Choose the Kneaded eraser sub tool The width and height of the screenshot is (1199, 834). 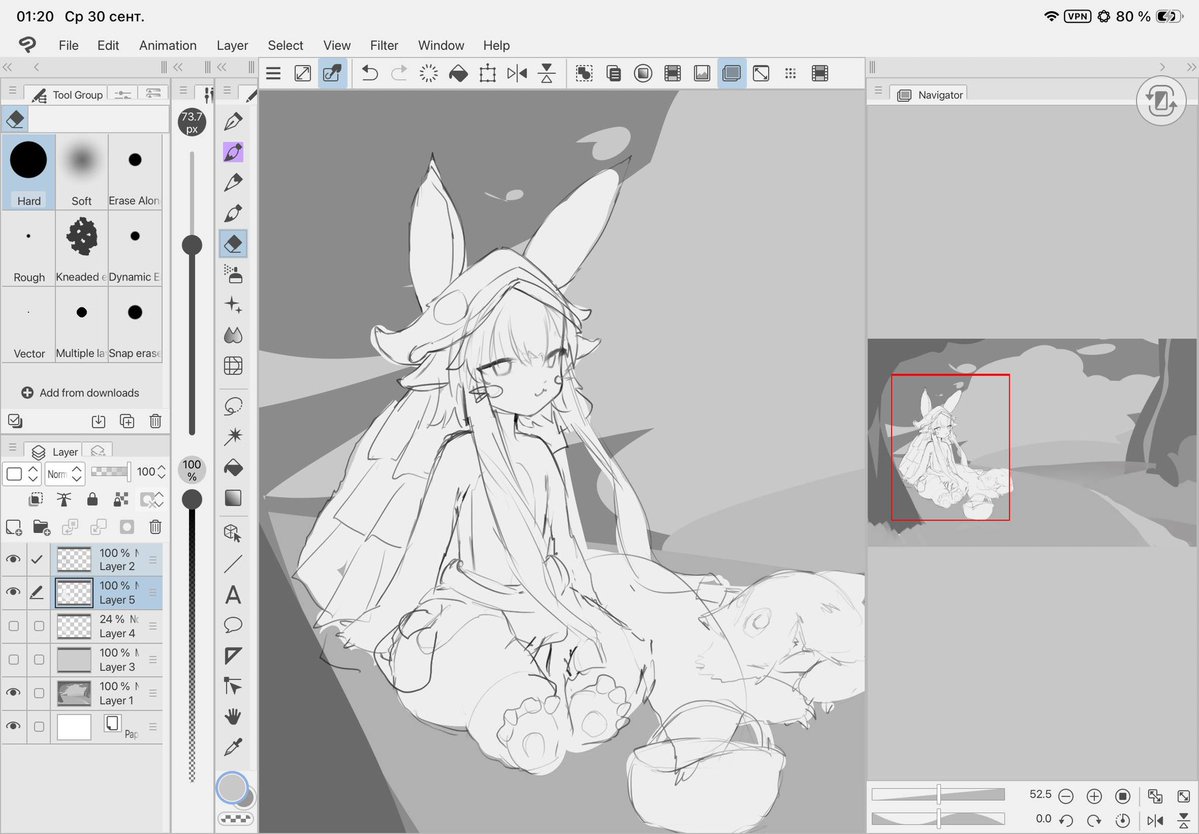81,248
